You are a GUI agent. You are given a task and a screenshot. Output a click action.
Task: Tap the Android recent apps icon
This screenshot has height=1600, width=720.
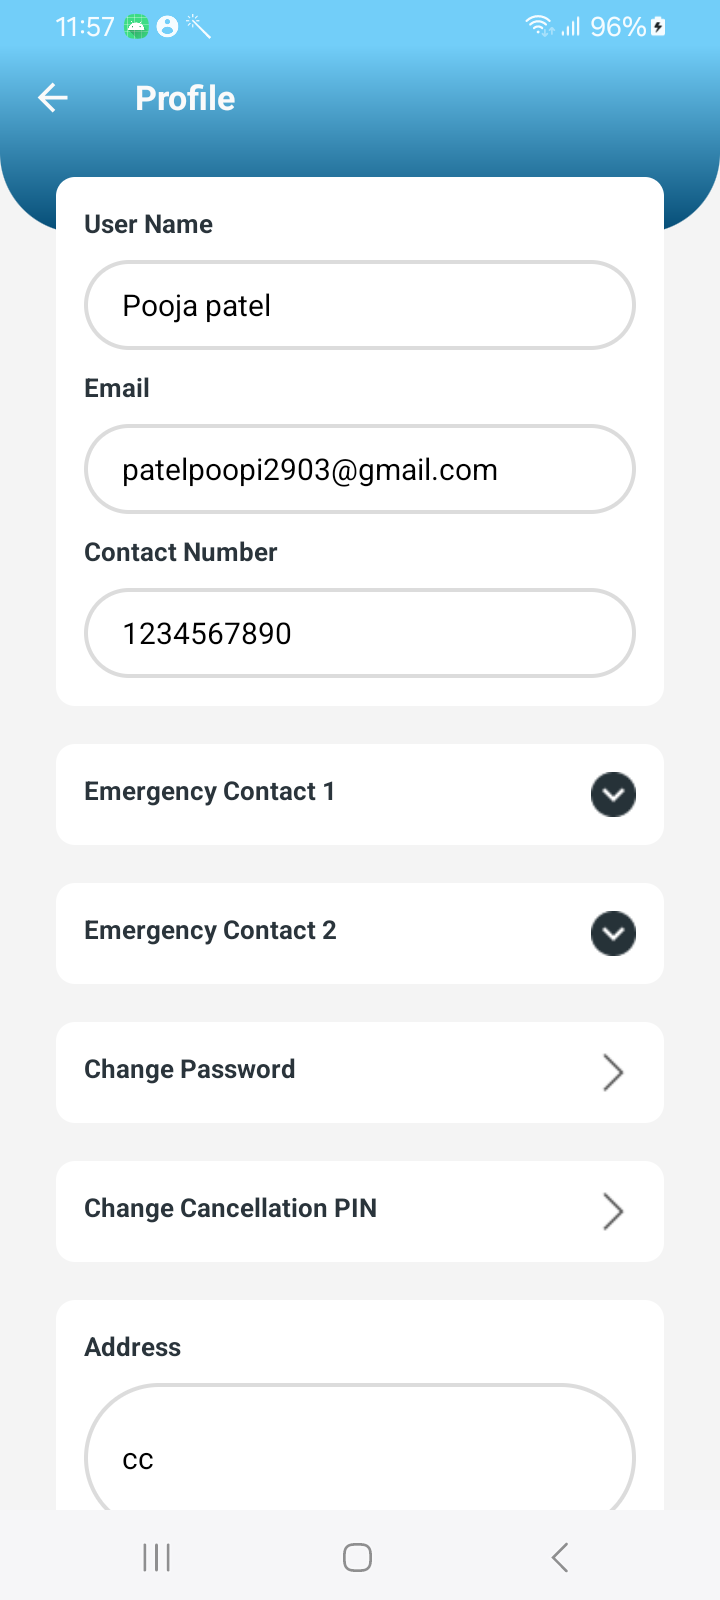[157, 1557]
